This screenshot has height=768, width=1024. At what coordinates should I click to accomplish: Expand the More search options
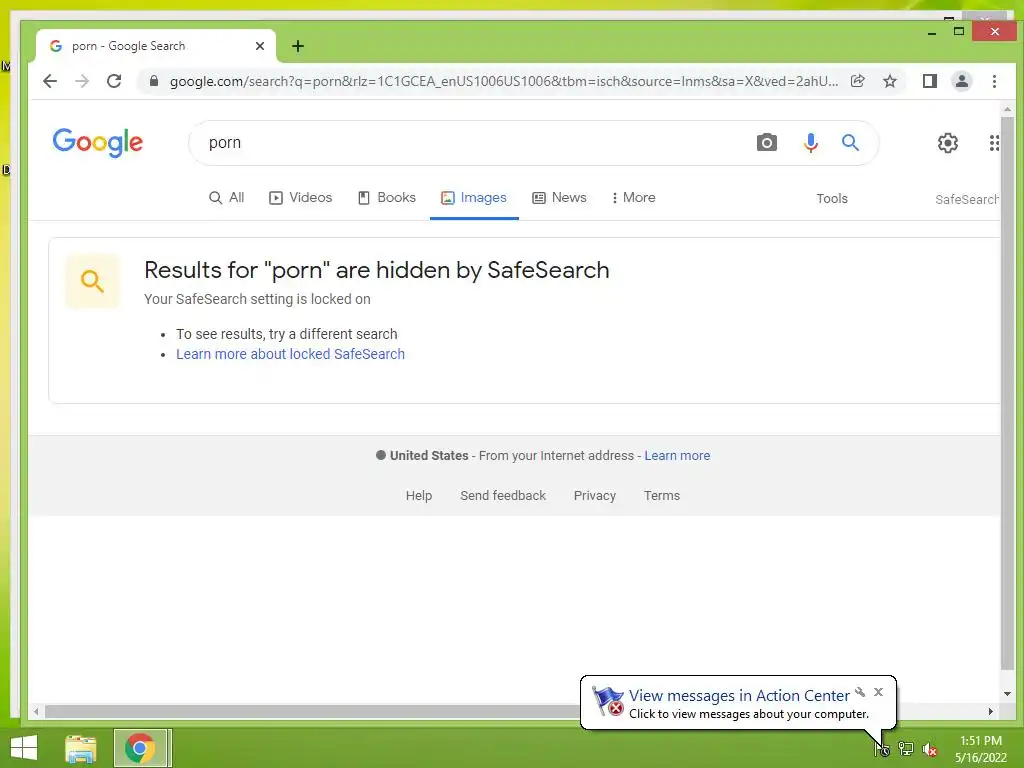tap(633, 197)
